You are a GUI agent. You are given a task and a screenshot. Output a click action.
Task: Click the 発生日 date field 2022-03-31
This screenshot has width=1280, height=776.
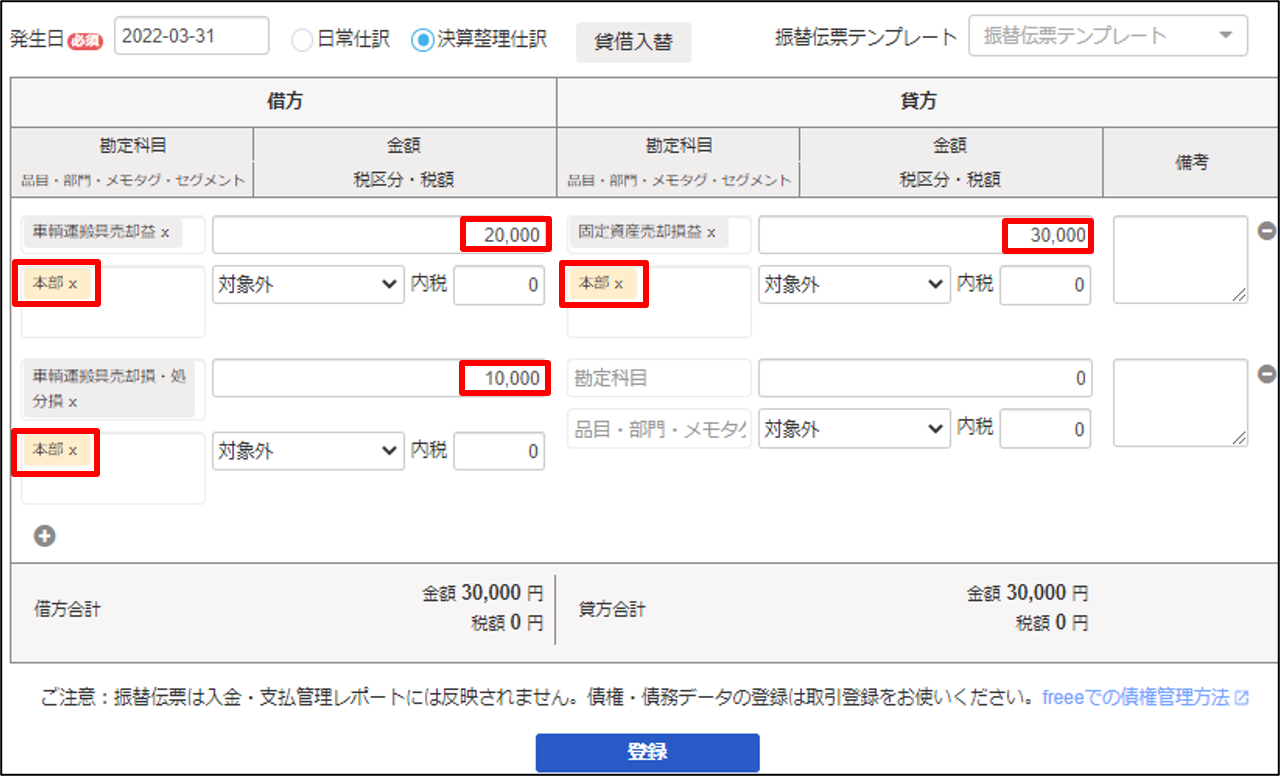point(192,36)
